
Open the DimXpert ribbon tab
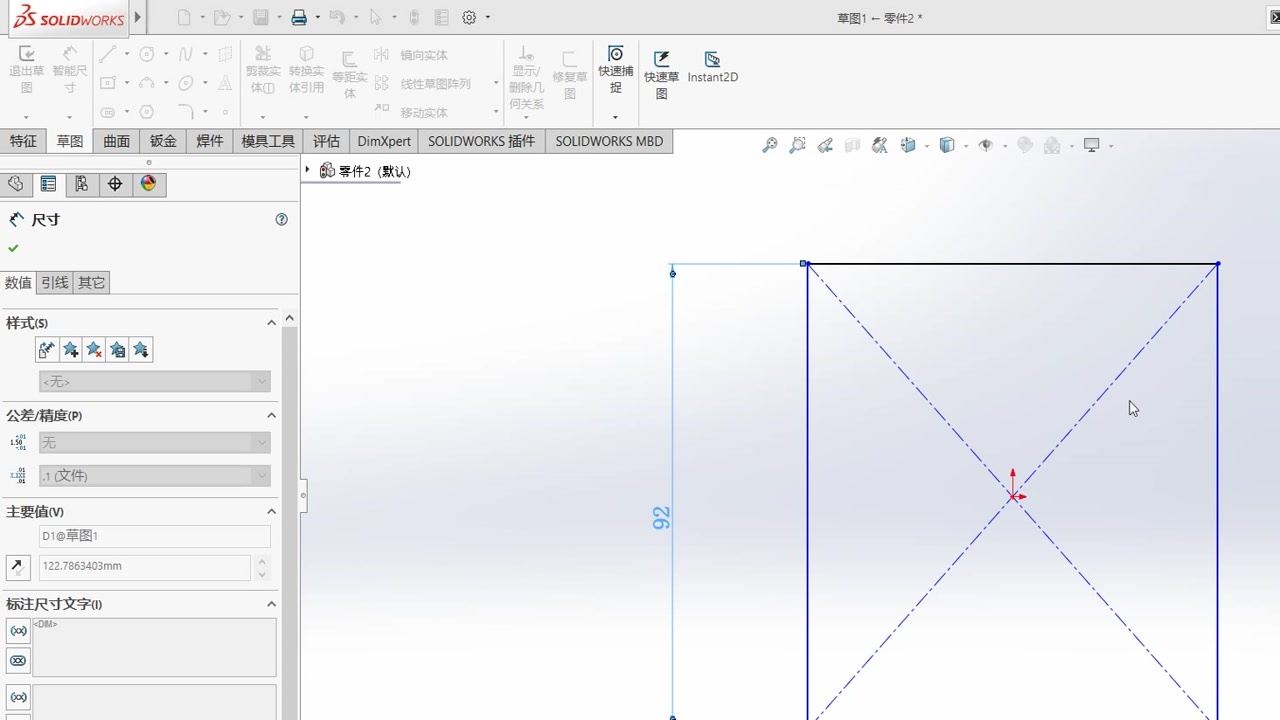384,141
